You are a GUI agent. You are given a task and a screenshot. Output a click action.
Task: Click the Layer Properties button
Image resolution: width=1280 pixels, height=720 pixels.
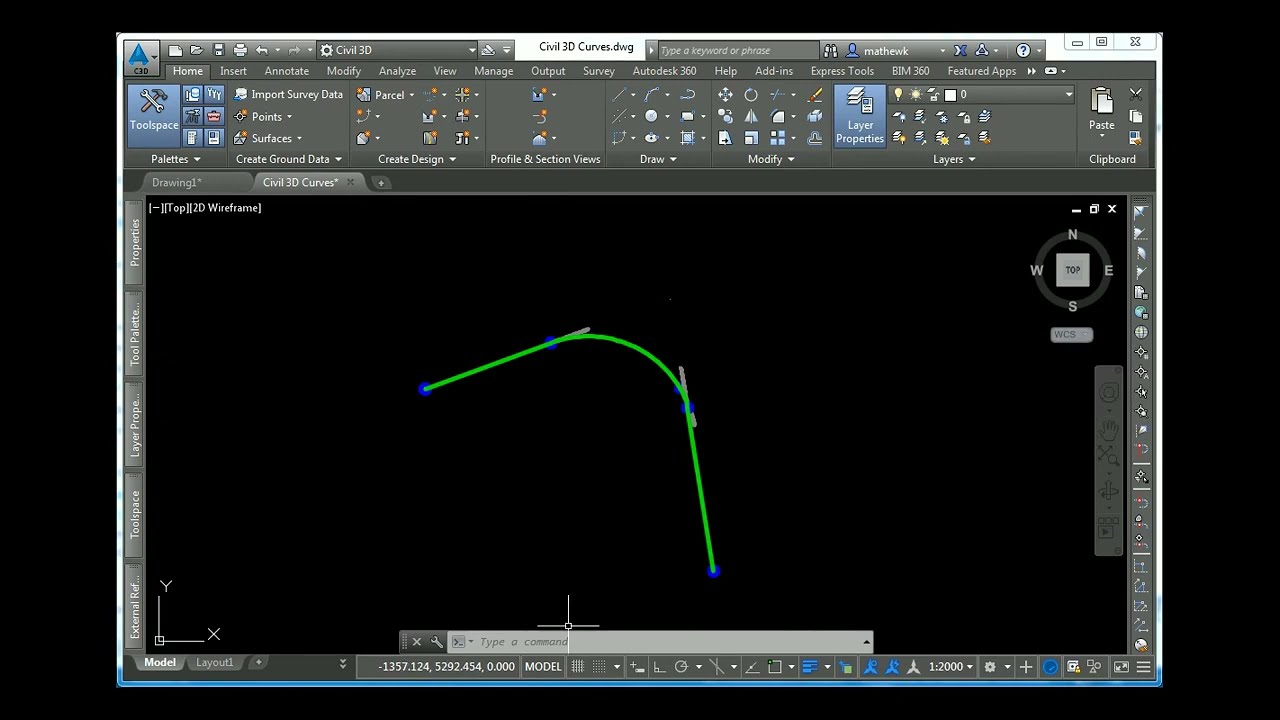[x=860, y=116]
